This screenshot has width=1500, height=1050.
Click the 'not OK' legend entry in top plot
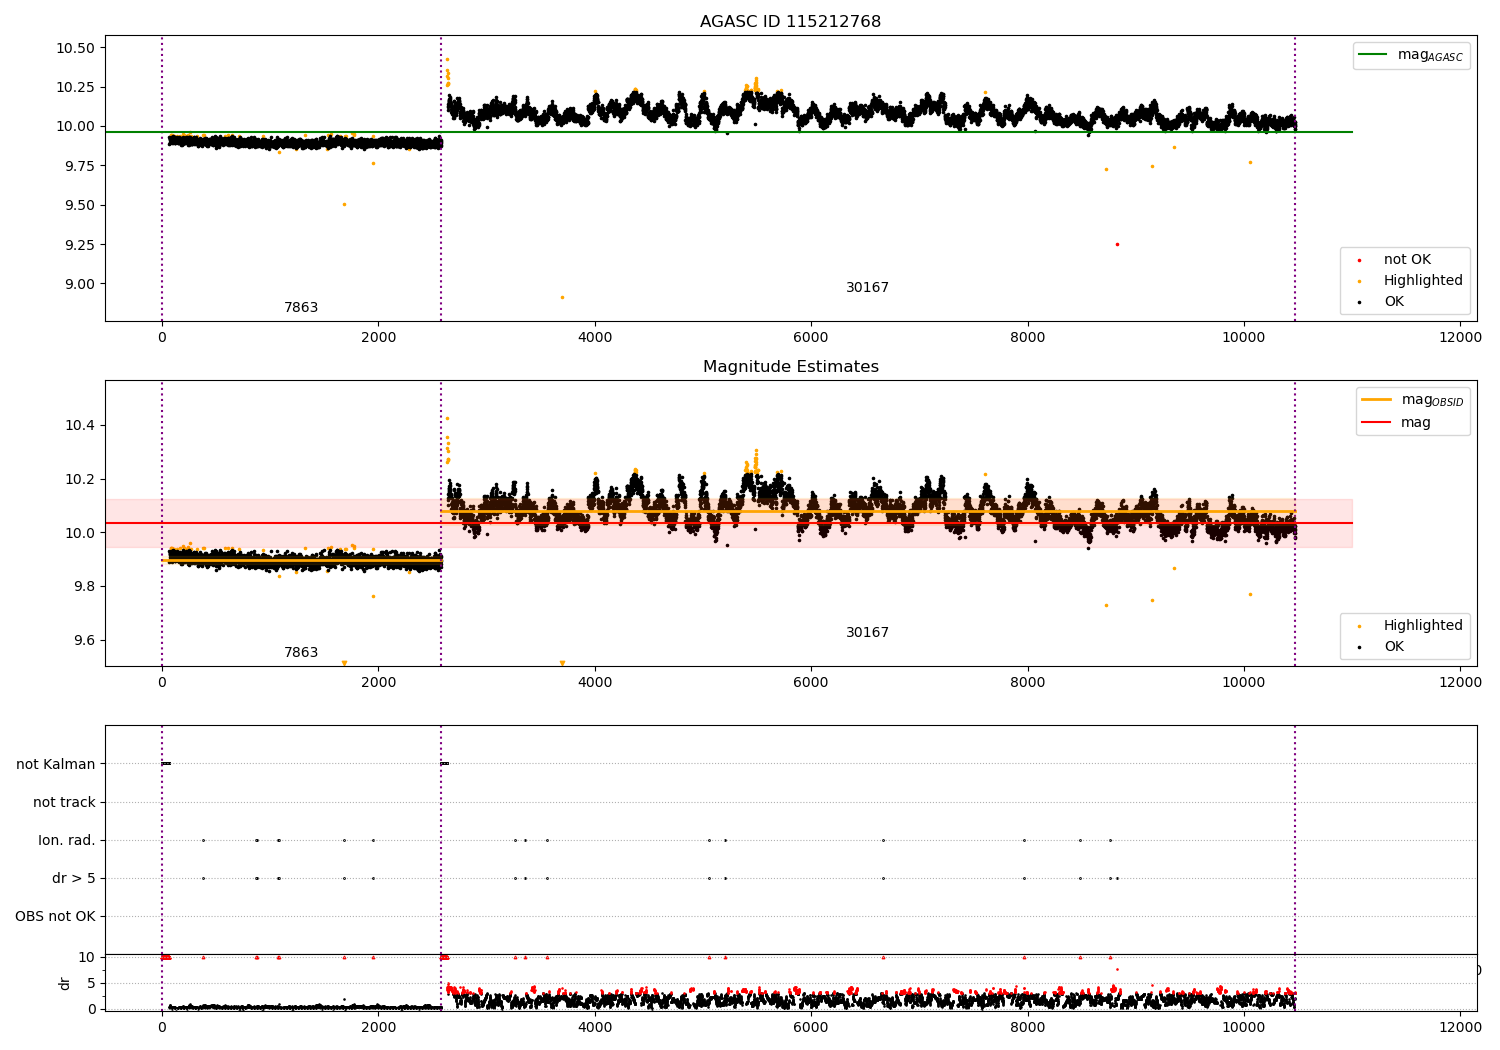(1407, 260)
